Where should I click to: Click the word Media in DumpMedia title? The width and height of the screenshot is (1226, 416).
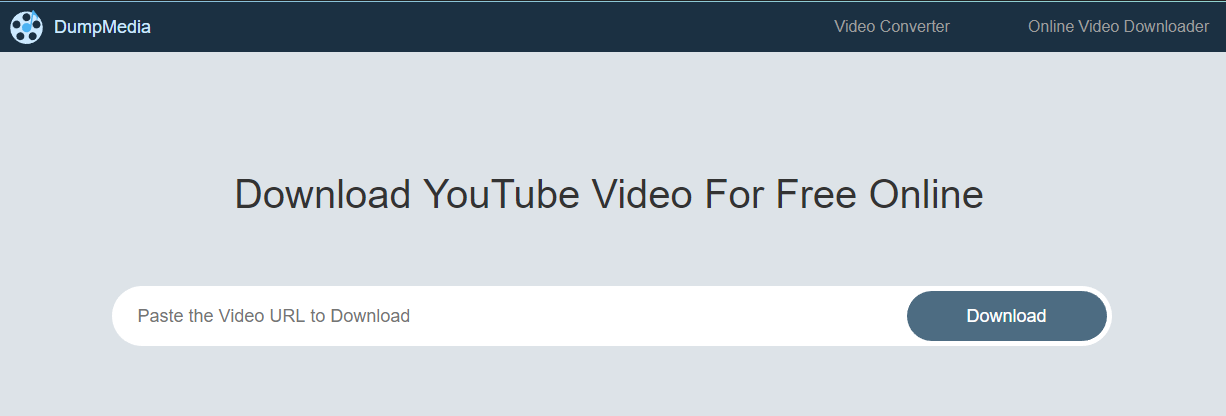click(126, 27)
